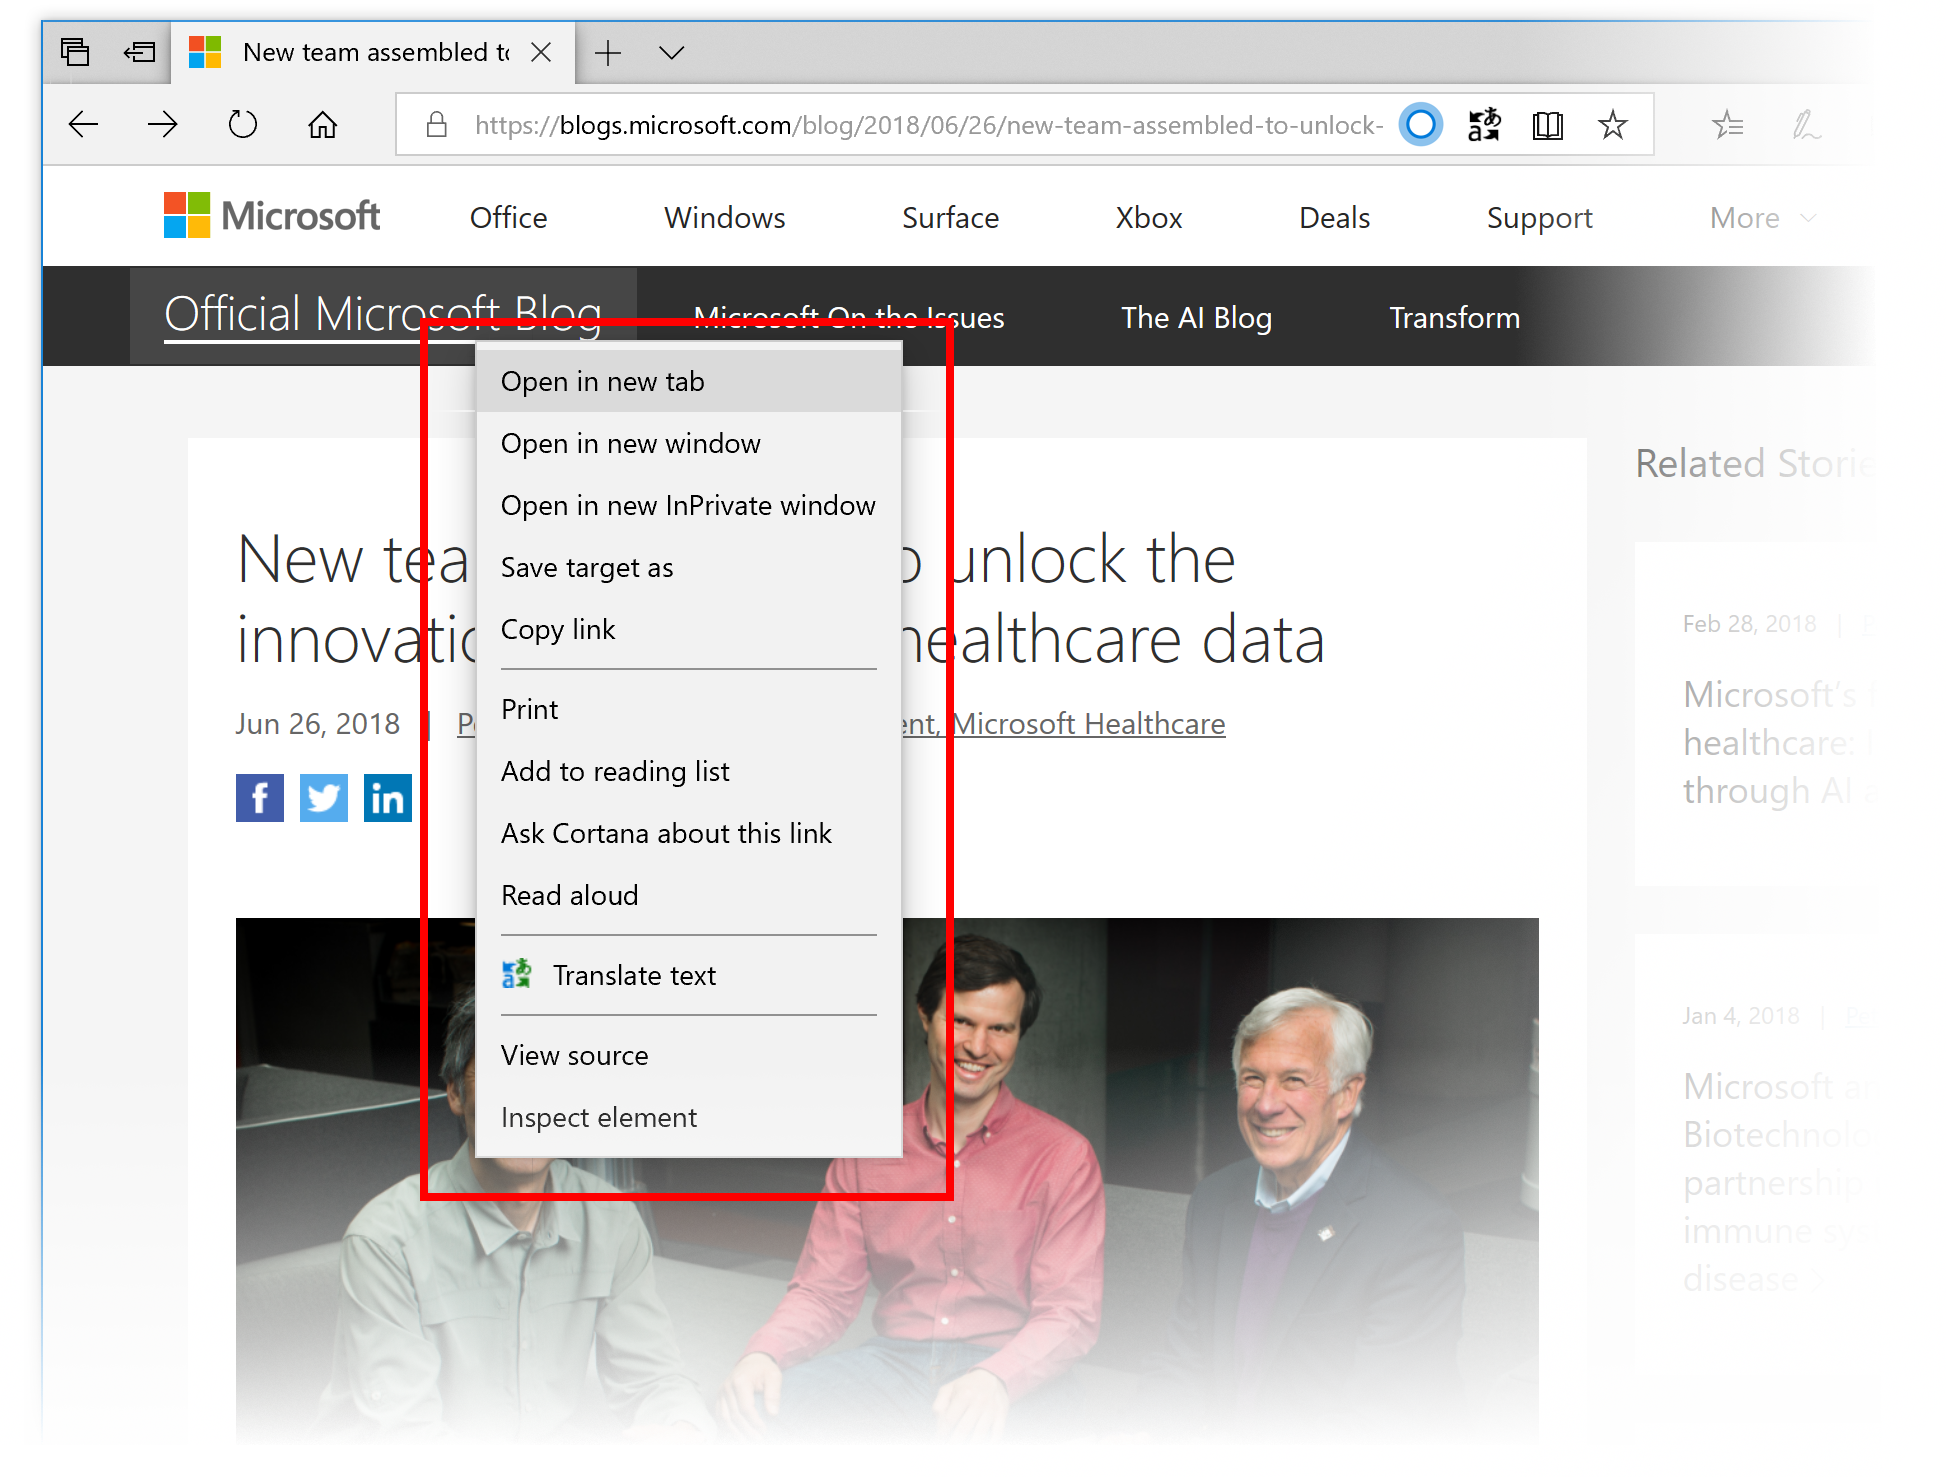Go to browser home page

tap(322, 125)
